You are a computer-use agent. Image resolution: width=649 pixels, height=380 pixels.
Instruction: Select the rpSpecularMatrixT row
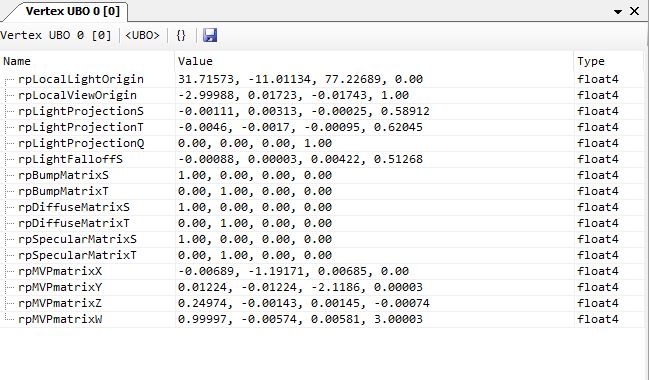(x=322, y=255)
